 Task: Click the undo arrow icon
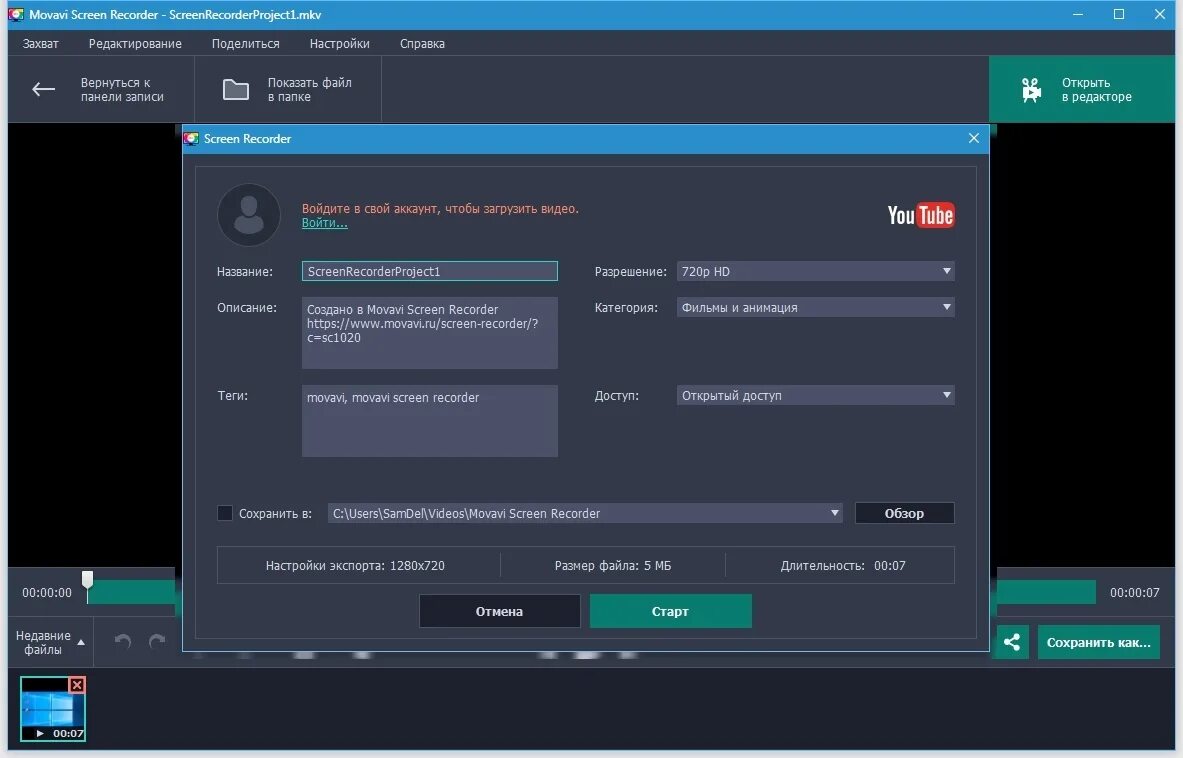123,641
